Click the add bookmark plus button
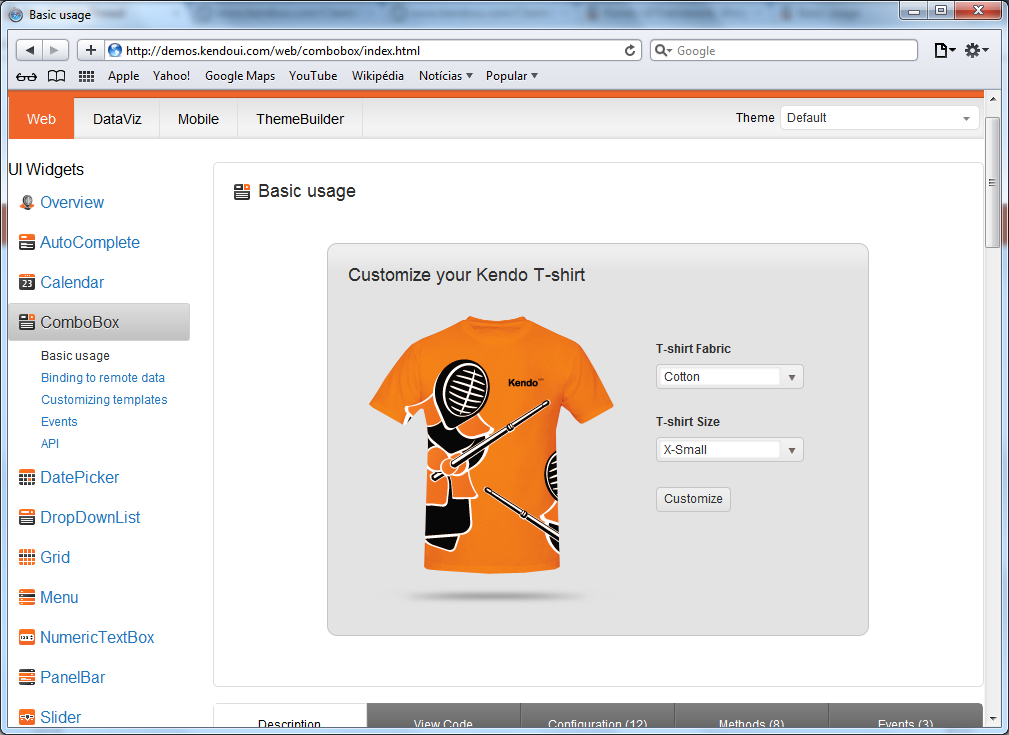 (x=91, y=50)
